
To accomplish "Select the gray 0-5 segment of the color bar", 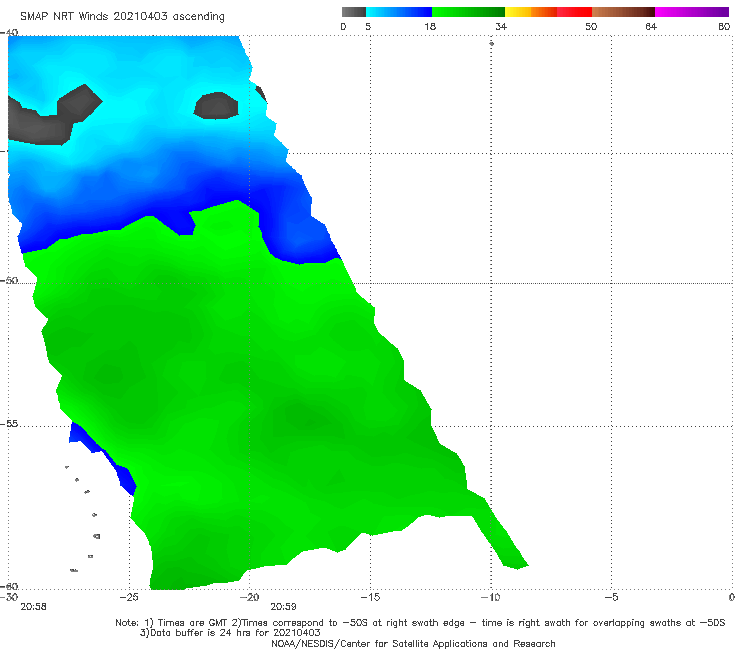I will (x=354, y=12).
